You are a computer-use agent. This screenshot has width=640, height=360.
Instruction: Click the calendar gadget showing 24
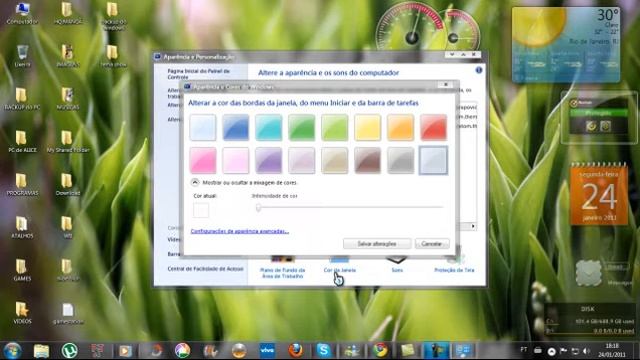(599, 195)
